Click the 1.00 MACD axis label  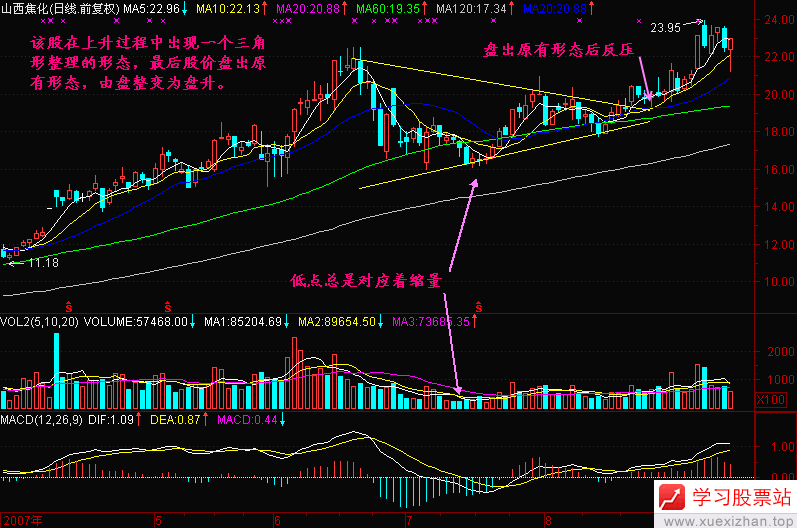point(783,447)
